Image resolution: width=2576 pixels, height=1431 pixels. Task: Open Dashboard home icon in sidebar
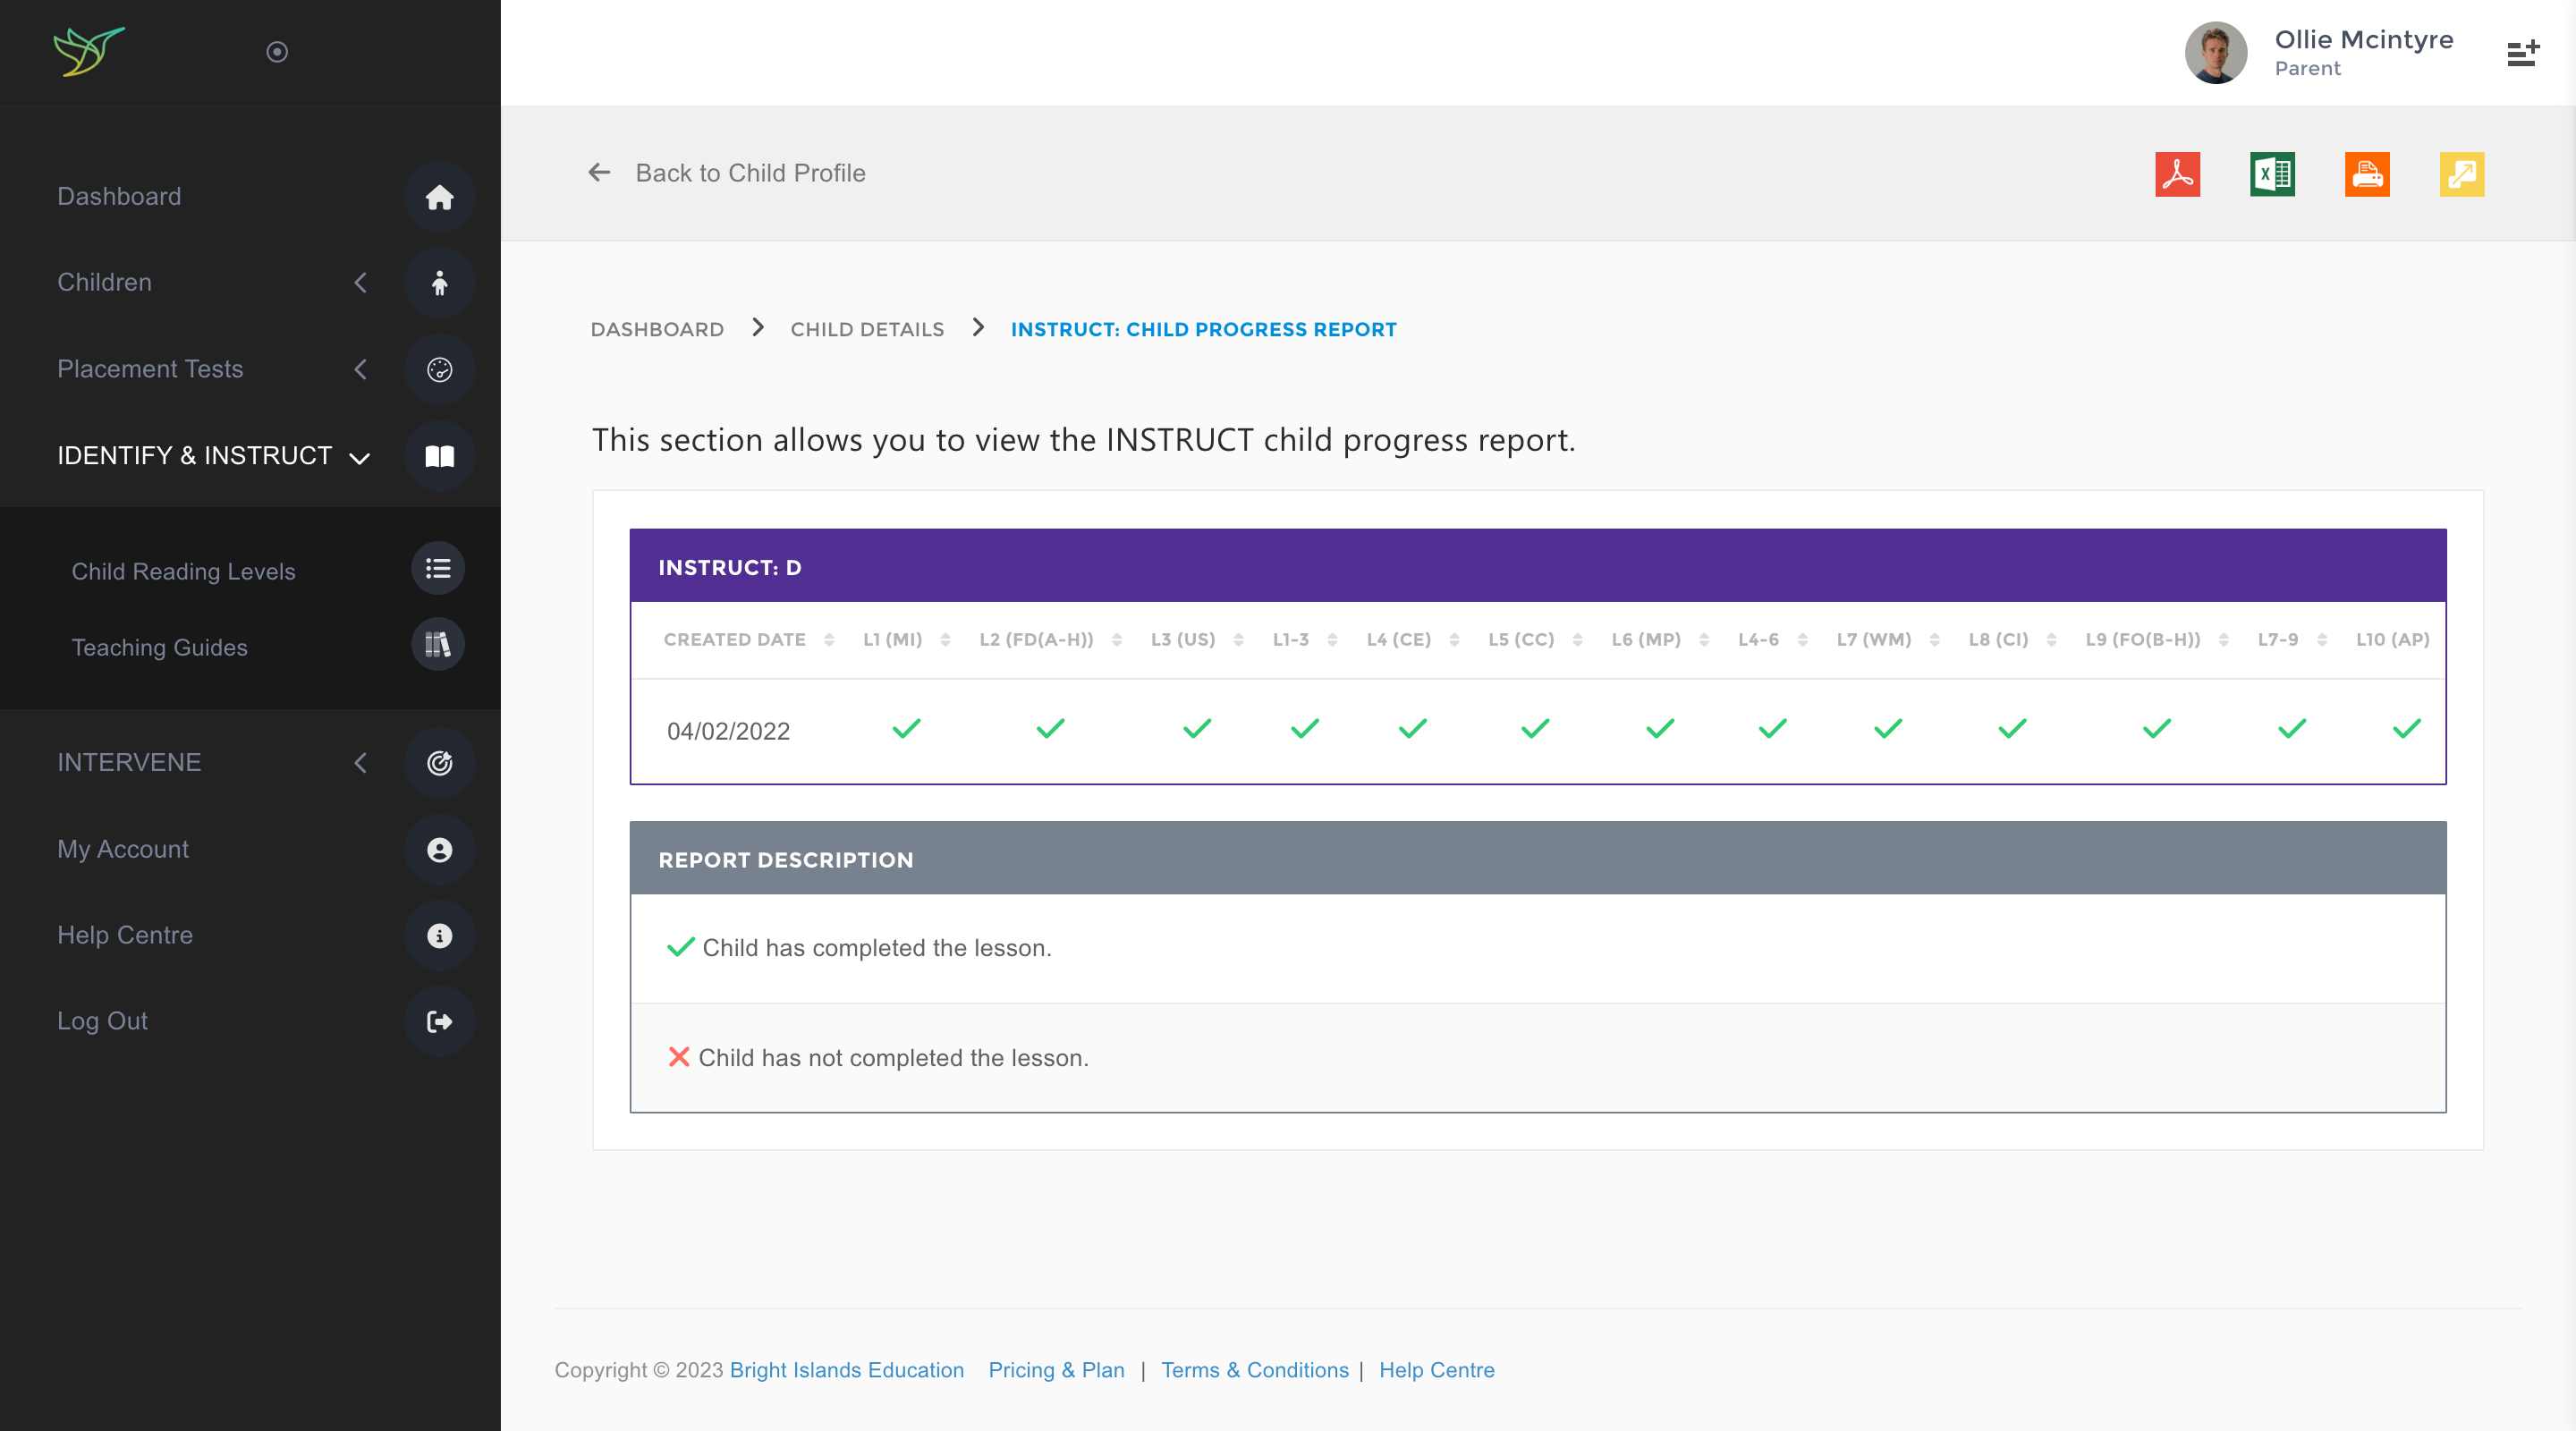[439, 197]
